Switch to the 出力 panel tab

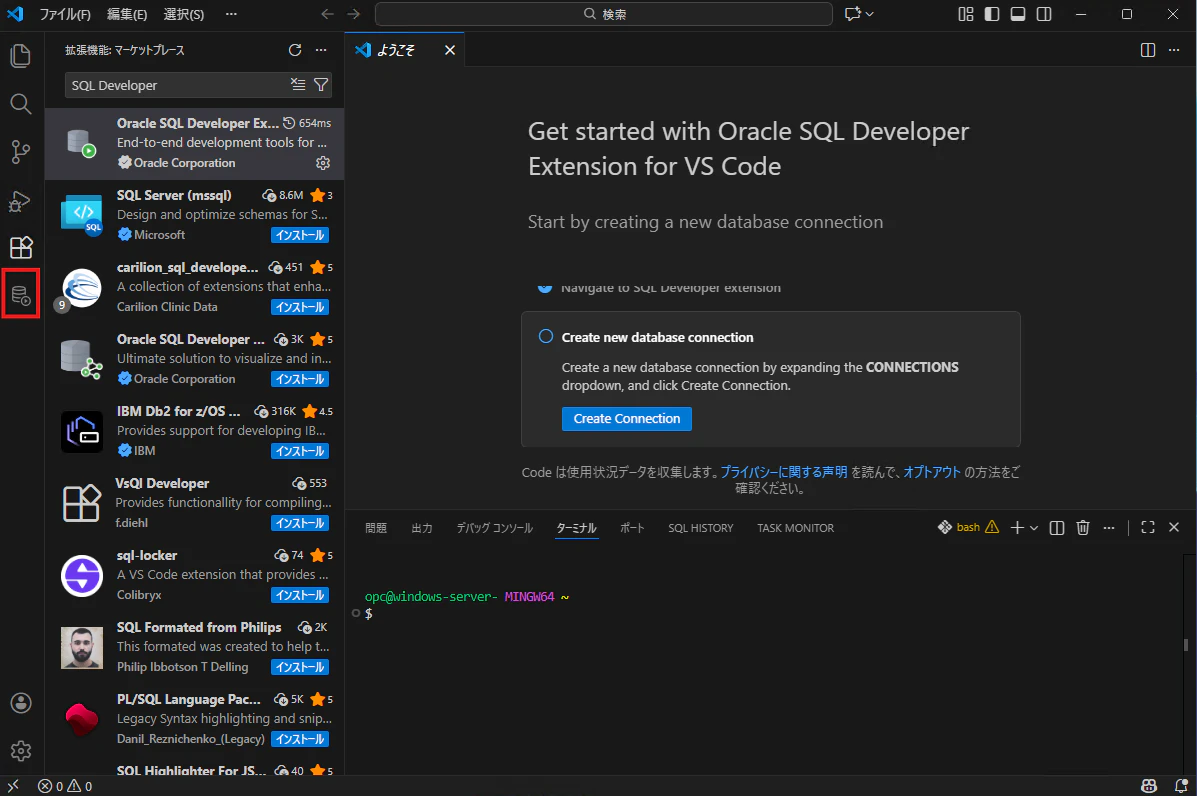click(421, 527)
